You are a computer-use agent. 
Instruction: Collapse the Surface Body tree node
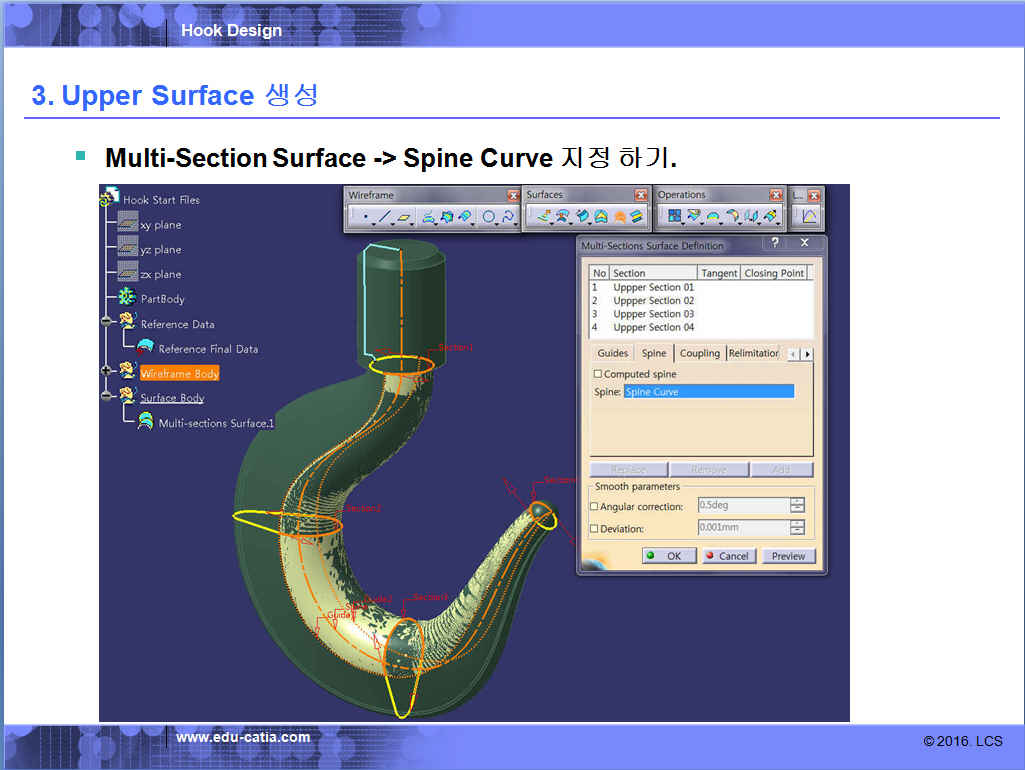[106, 396]
